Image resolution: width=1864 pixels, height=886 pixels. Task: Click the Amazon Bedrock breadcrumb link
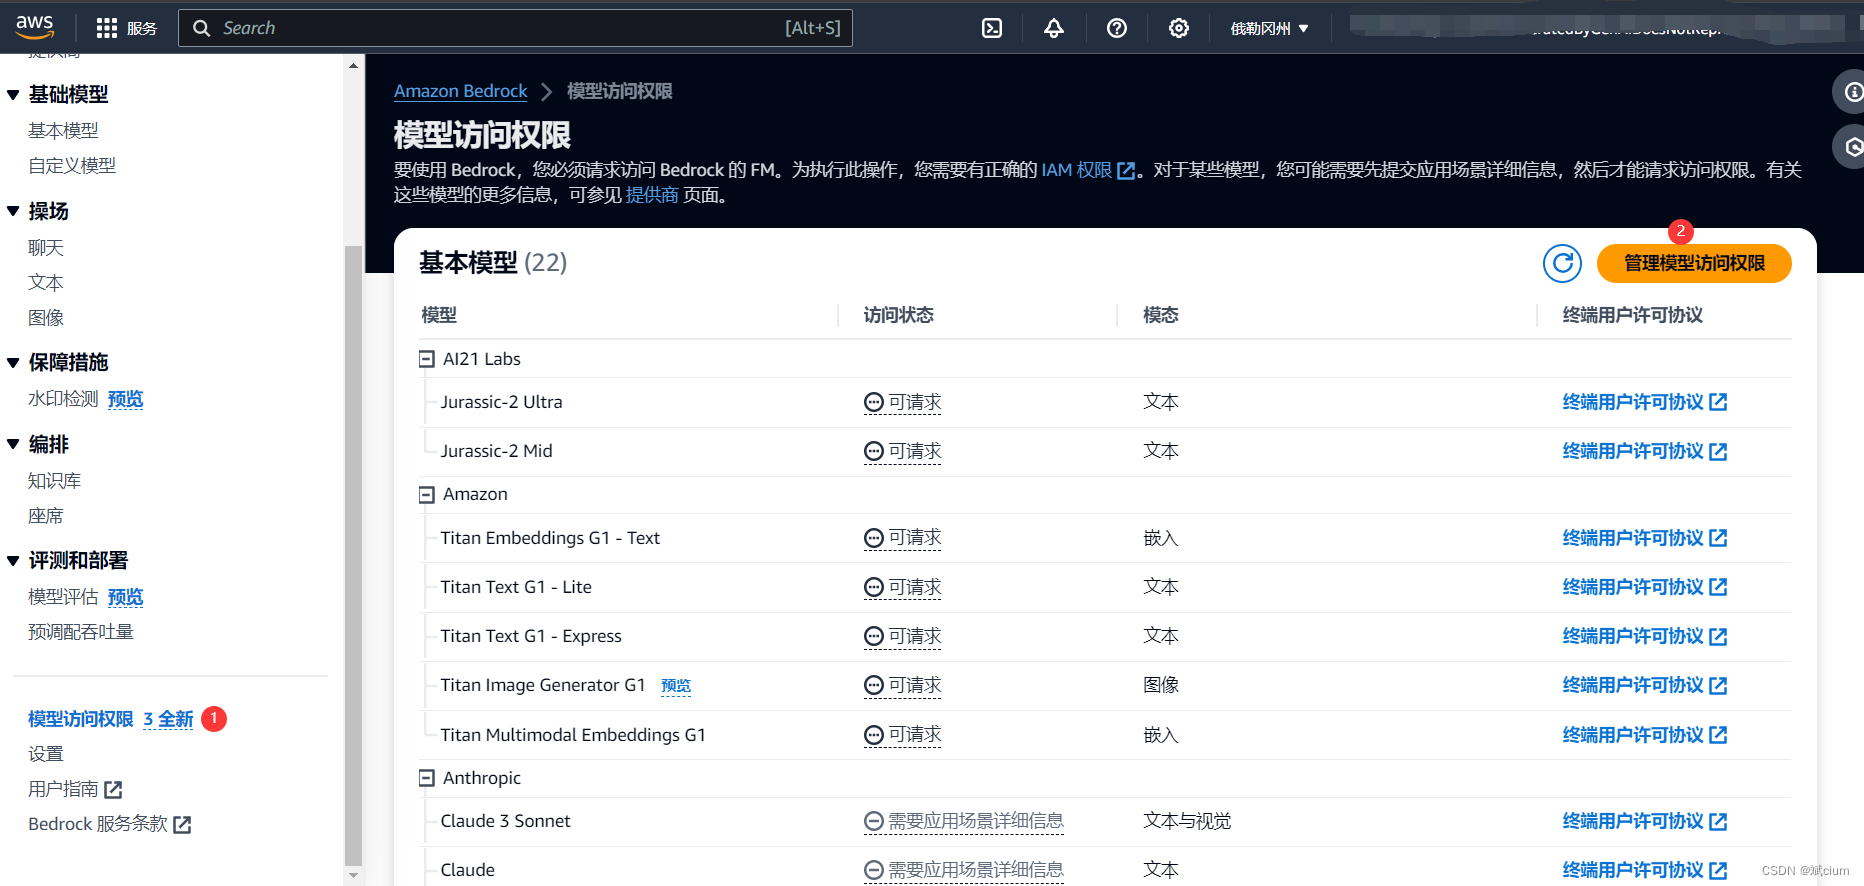pos(460,91)
